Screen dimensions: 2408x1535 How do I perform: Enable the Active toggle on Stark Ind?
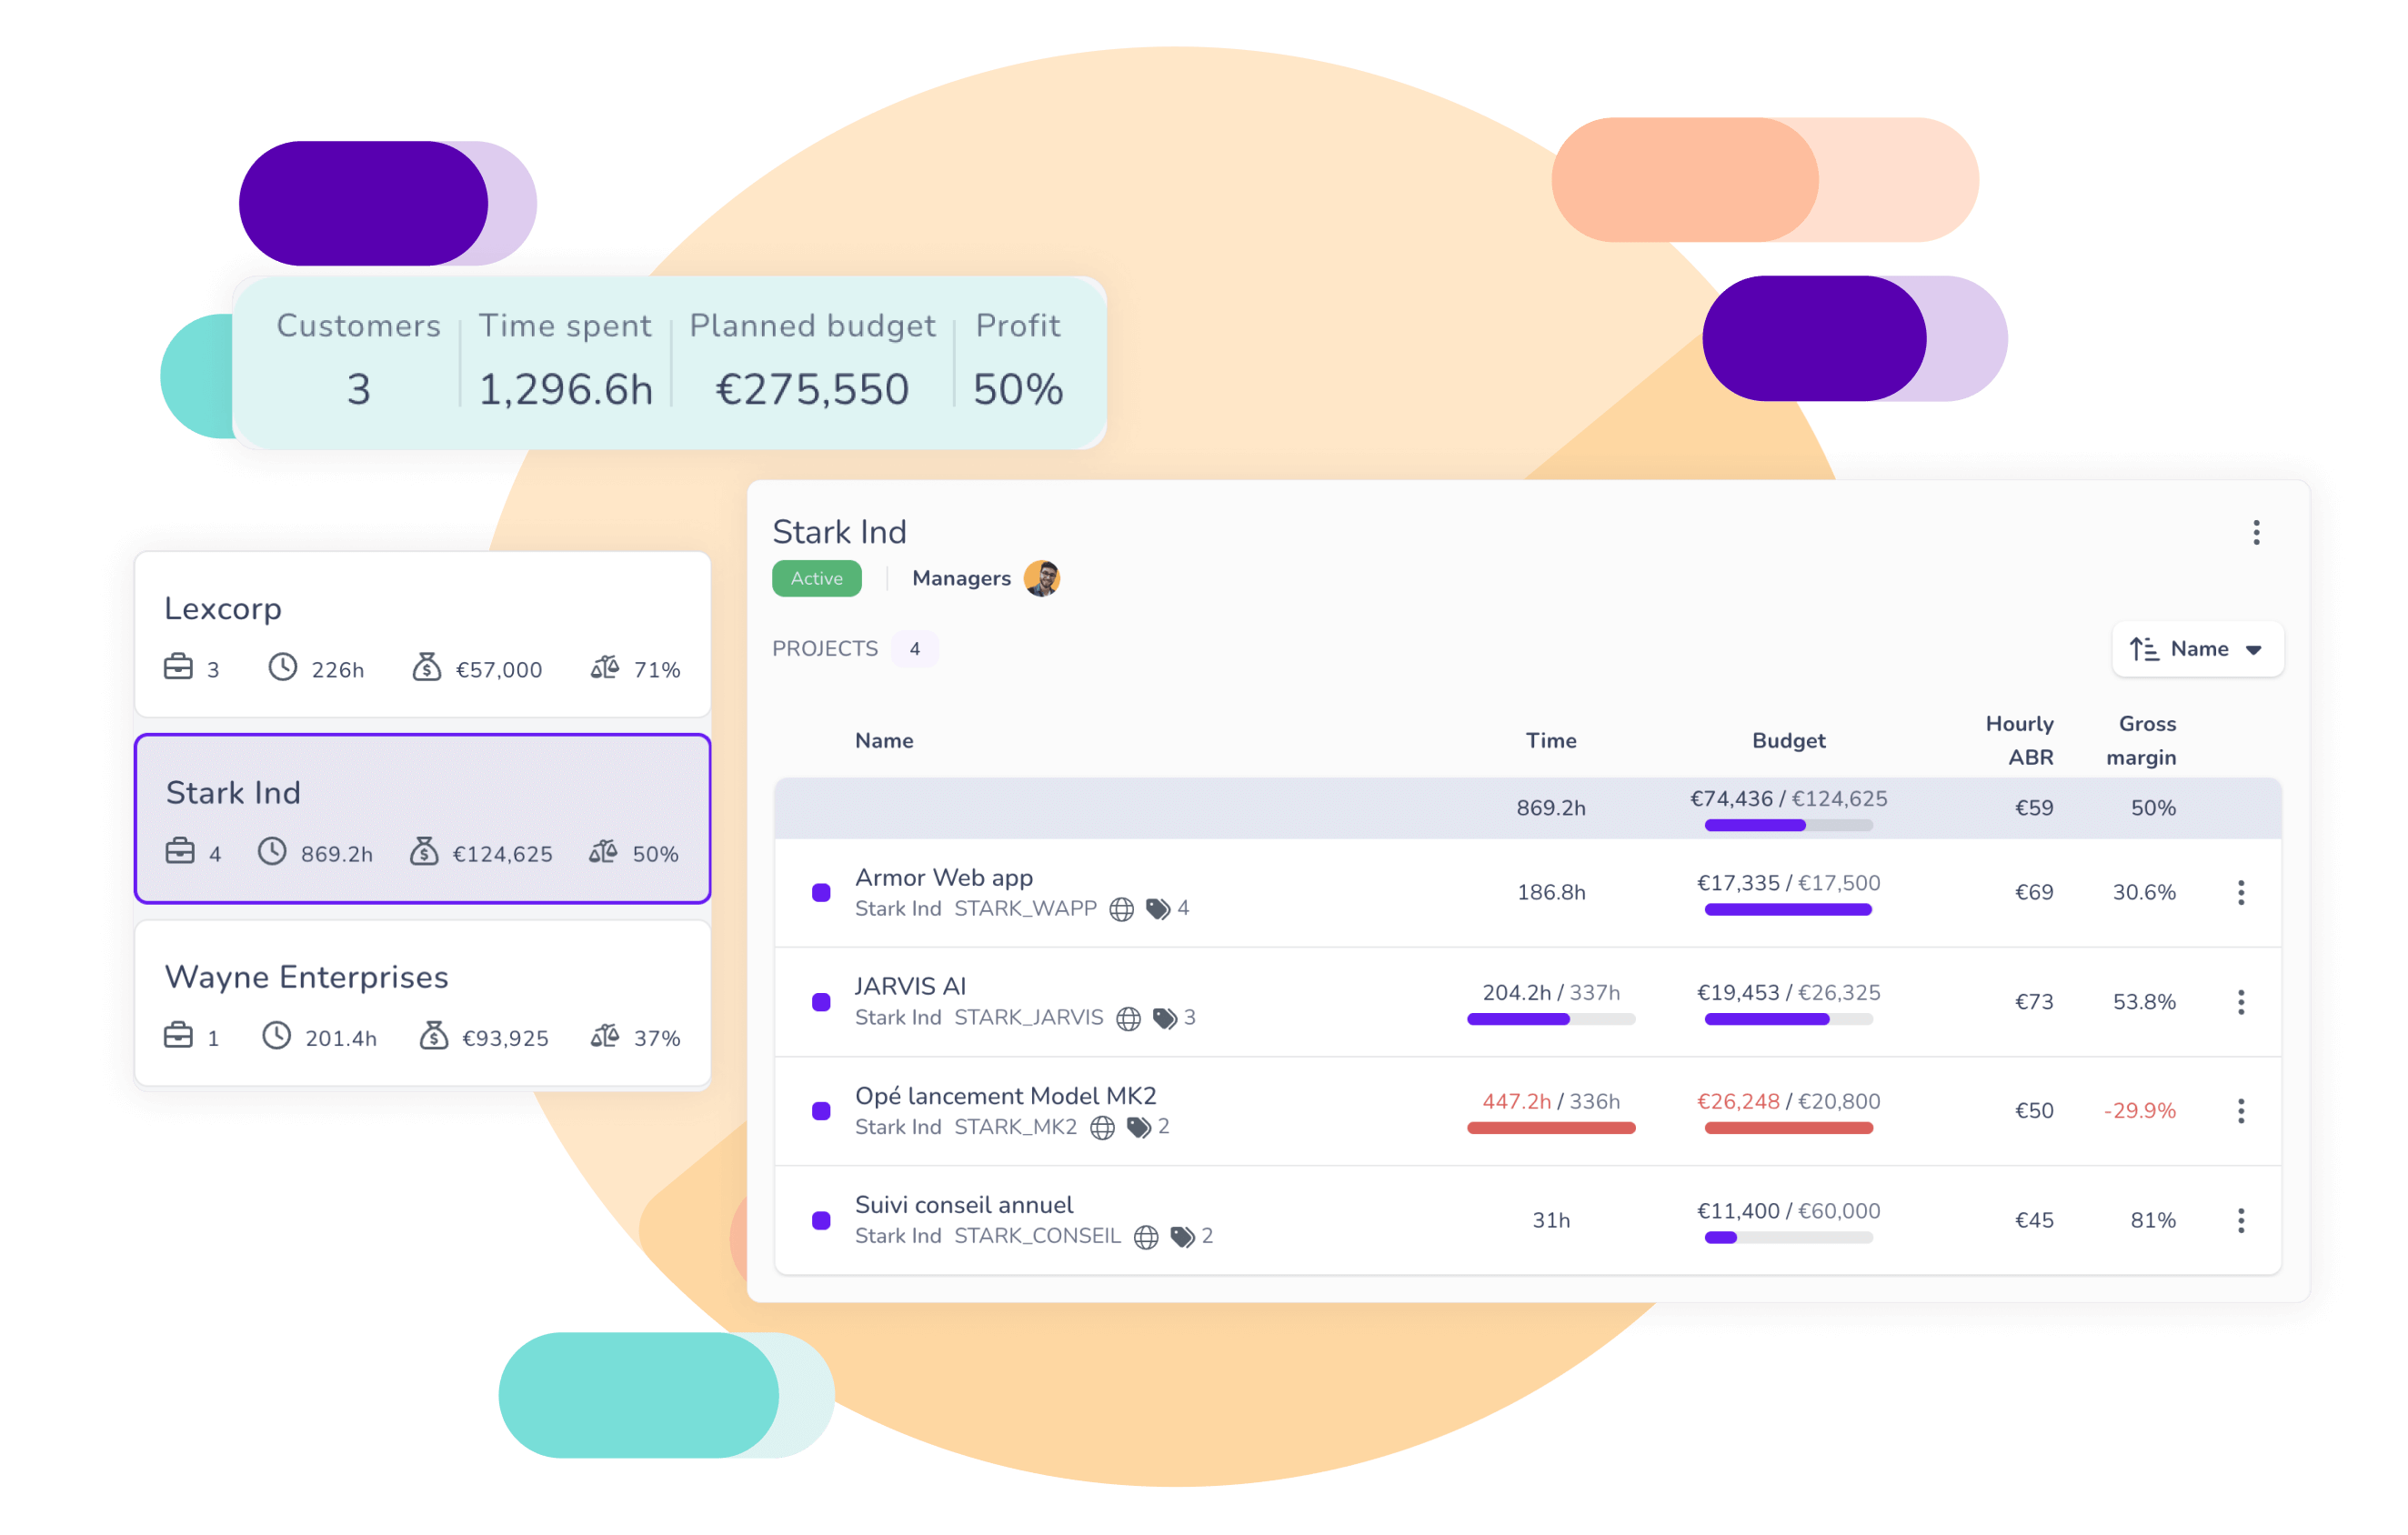(816, 577)
